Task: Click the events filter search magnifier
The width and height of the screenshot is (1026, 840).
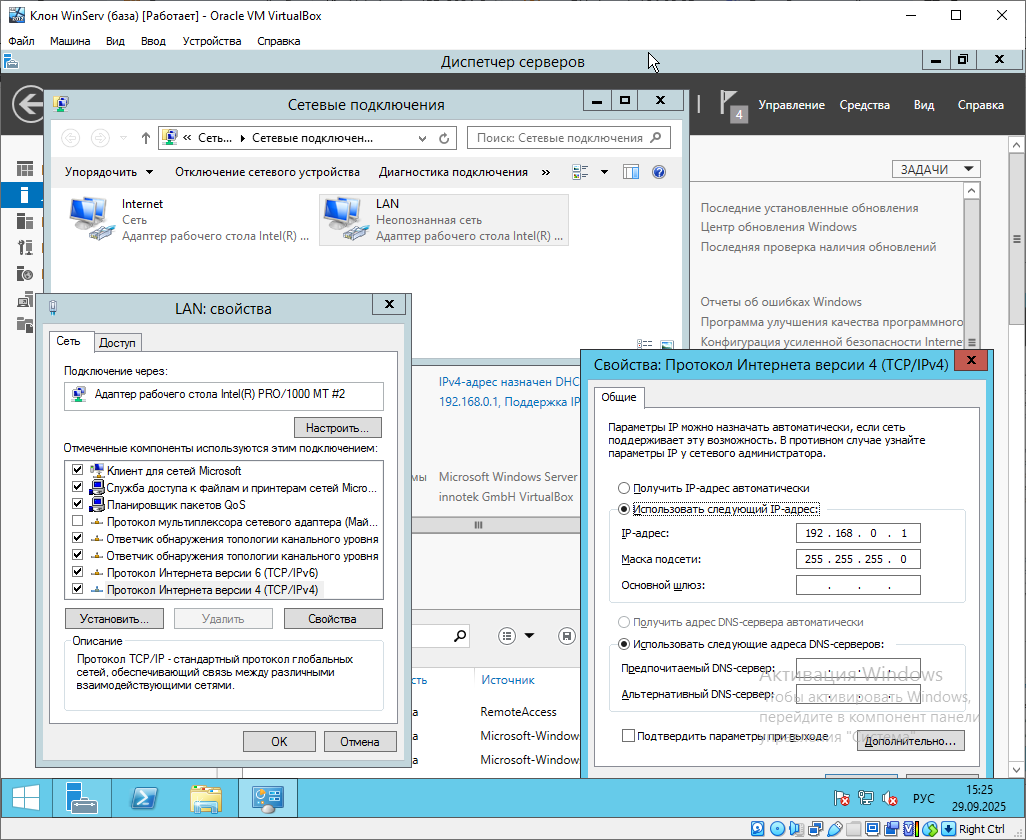Action: [x=461, y=635]
